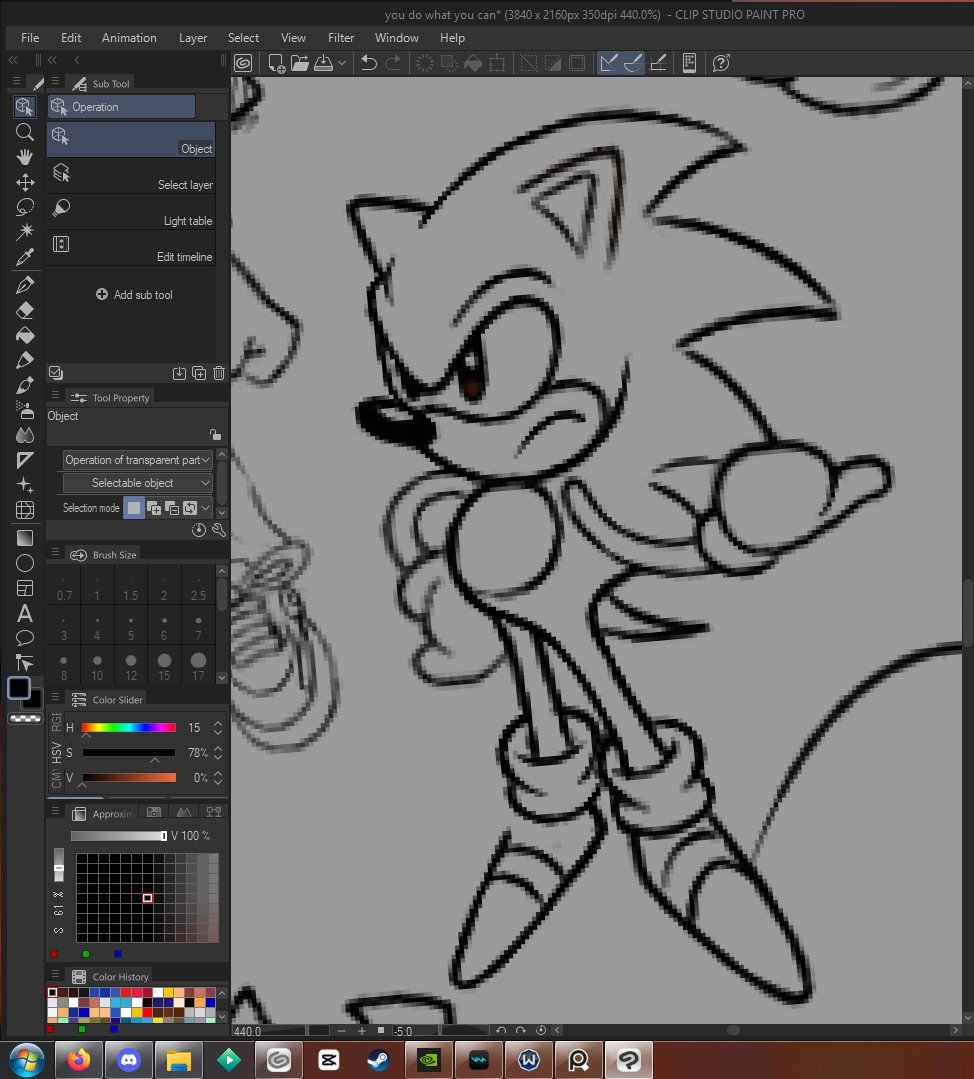
Task: Choose the Light table sub tool
Action: (x=131, y=212)
